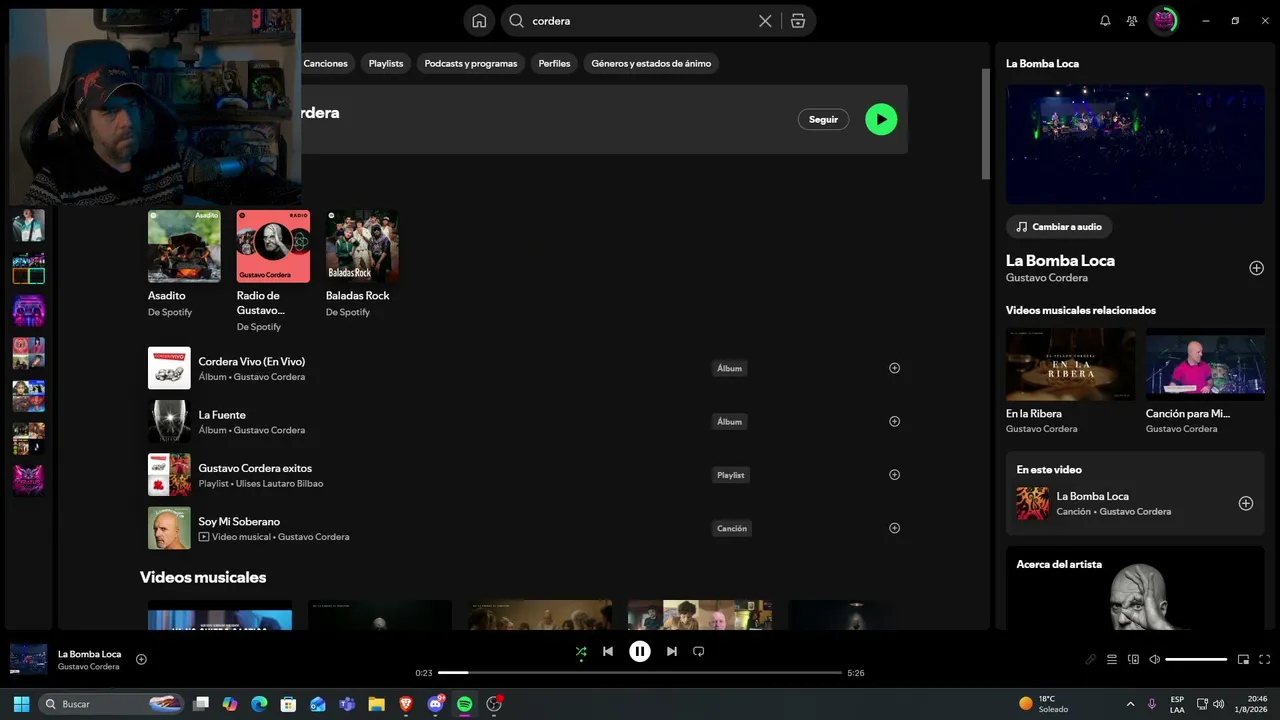Open the En la Ribera related video

click(1070, 364)
